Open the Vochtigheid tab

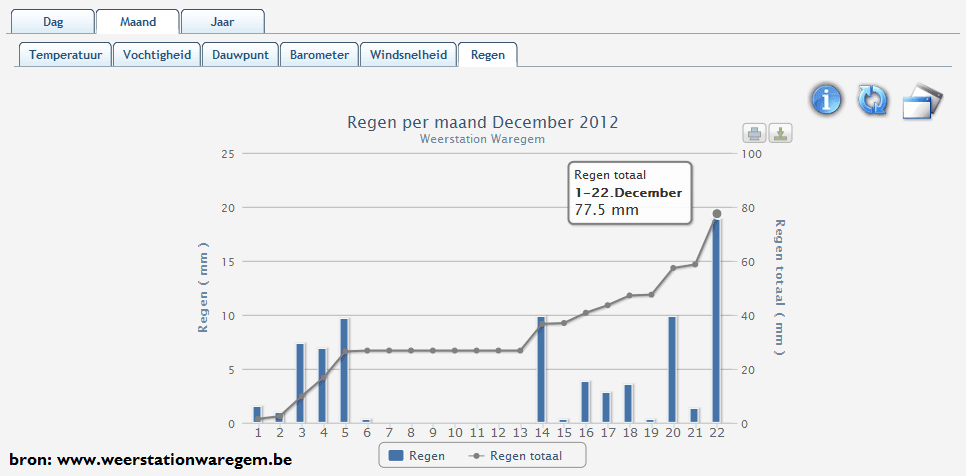(157, 55)
